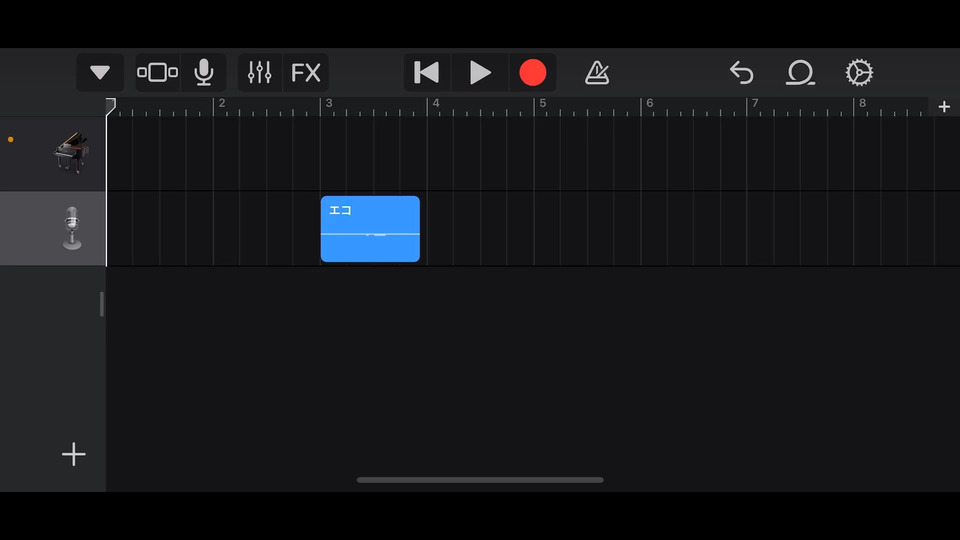The height and width of the screenshot is (540, 960).
Task: Select the microphone audio track header
Action: pyautogui.click(x=55, y=229)
